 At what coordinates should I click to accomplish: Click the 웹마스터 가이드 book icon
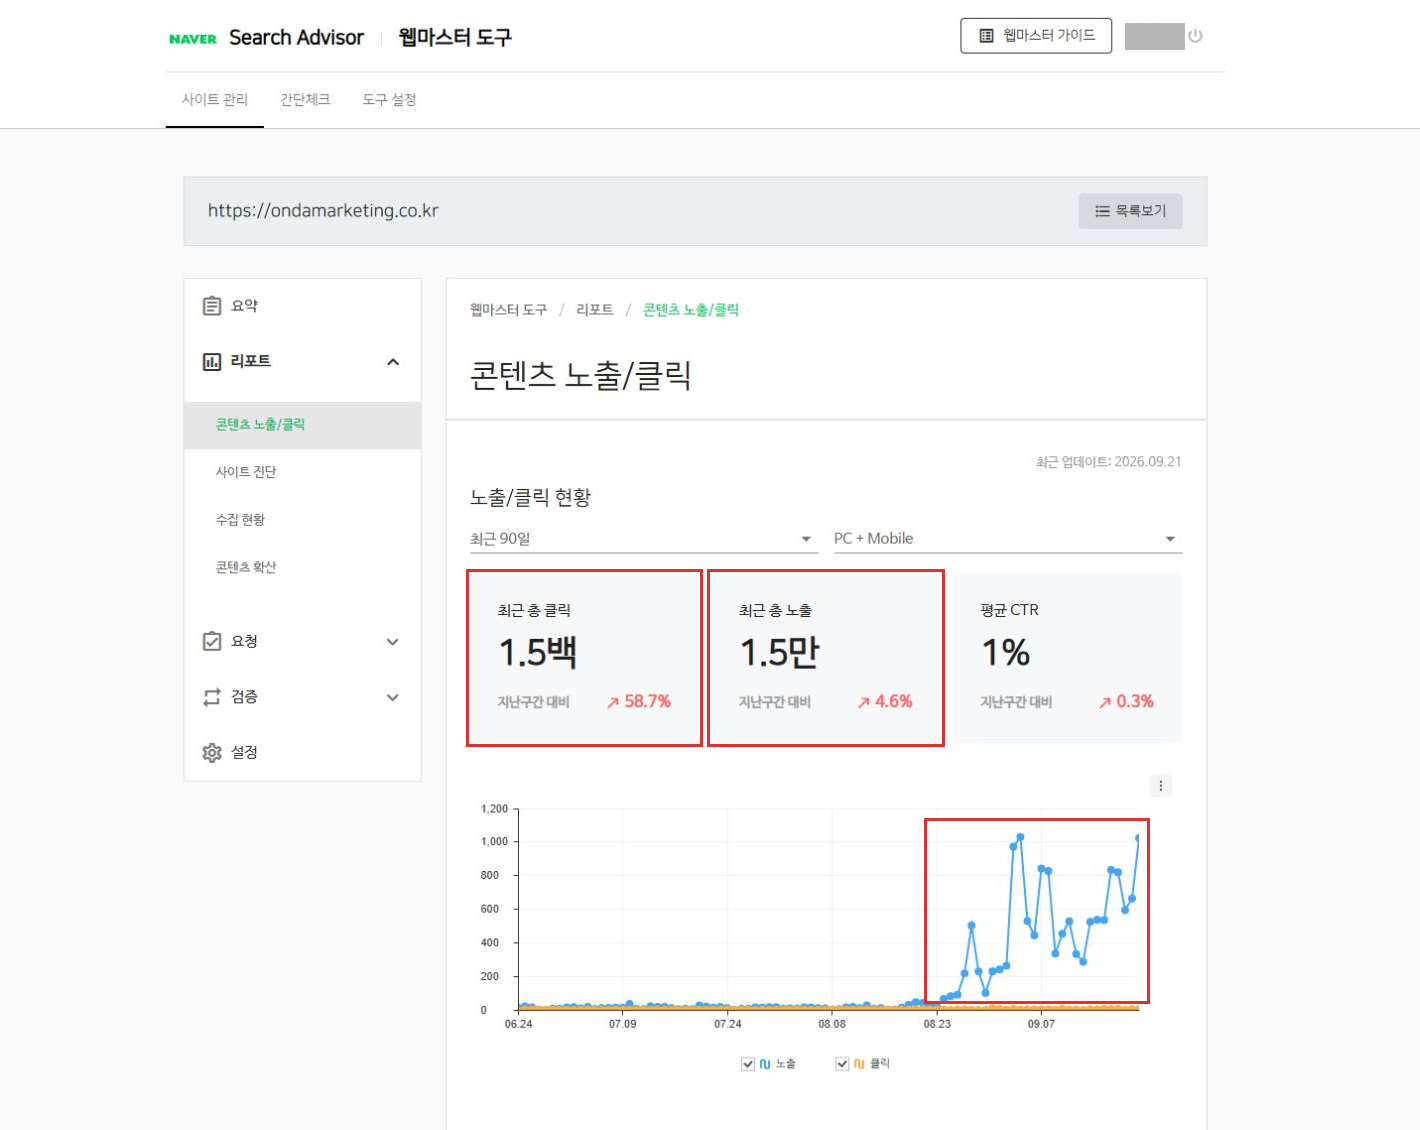986,36
